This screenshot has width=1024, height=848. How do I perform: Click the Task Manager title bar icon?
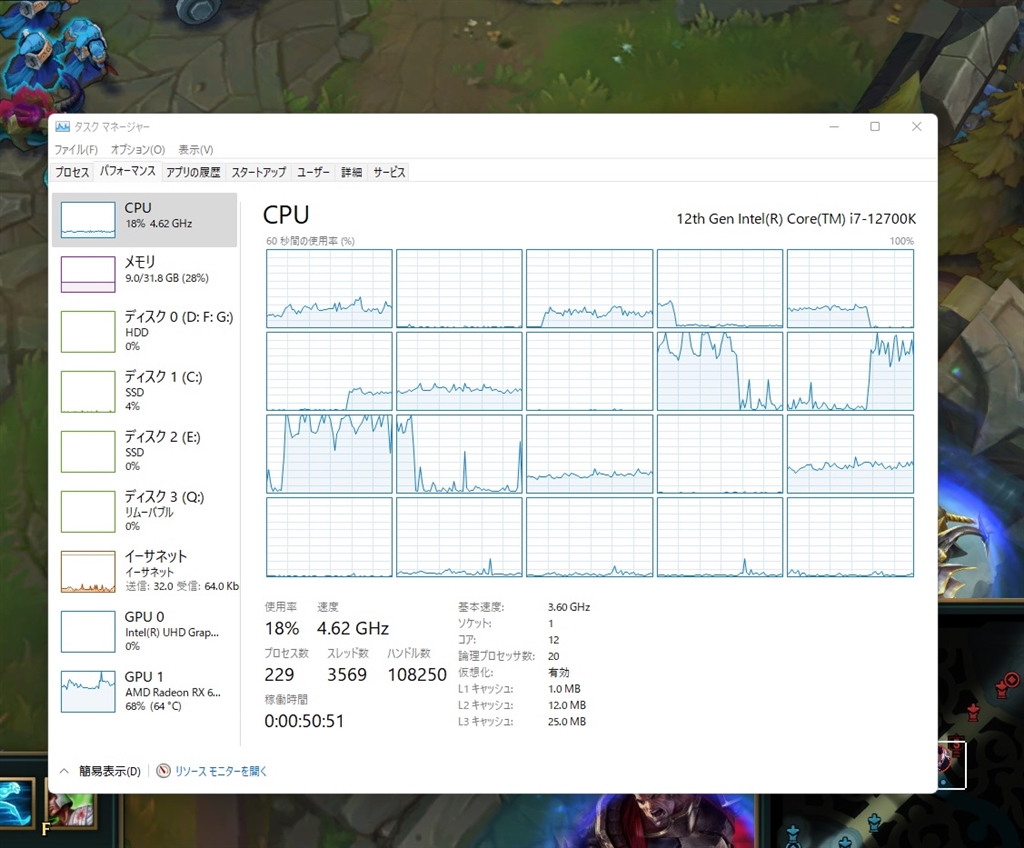[63, 127]
